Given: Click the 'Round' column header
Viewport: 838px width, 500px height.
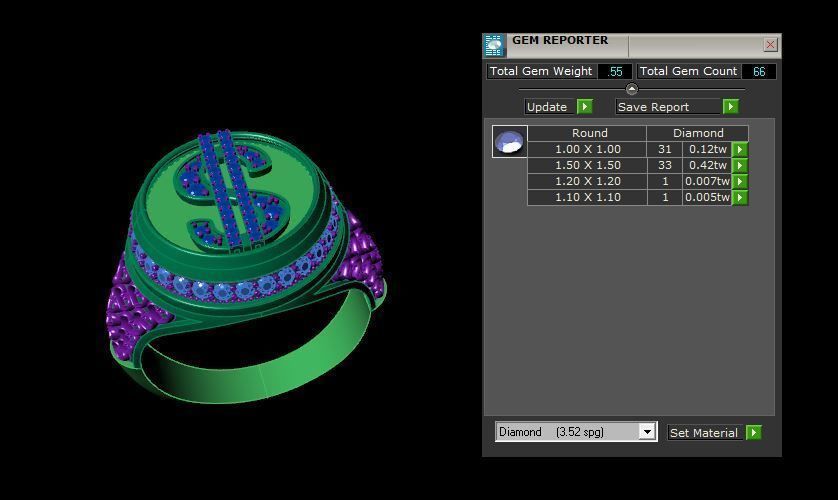Looking at the screenshot, I should [587, 133].
